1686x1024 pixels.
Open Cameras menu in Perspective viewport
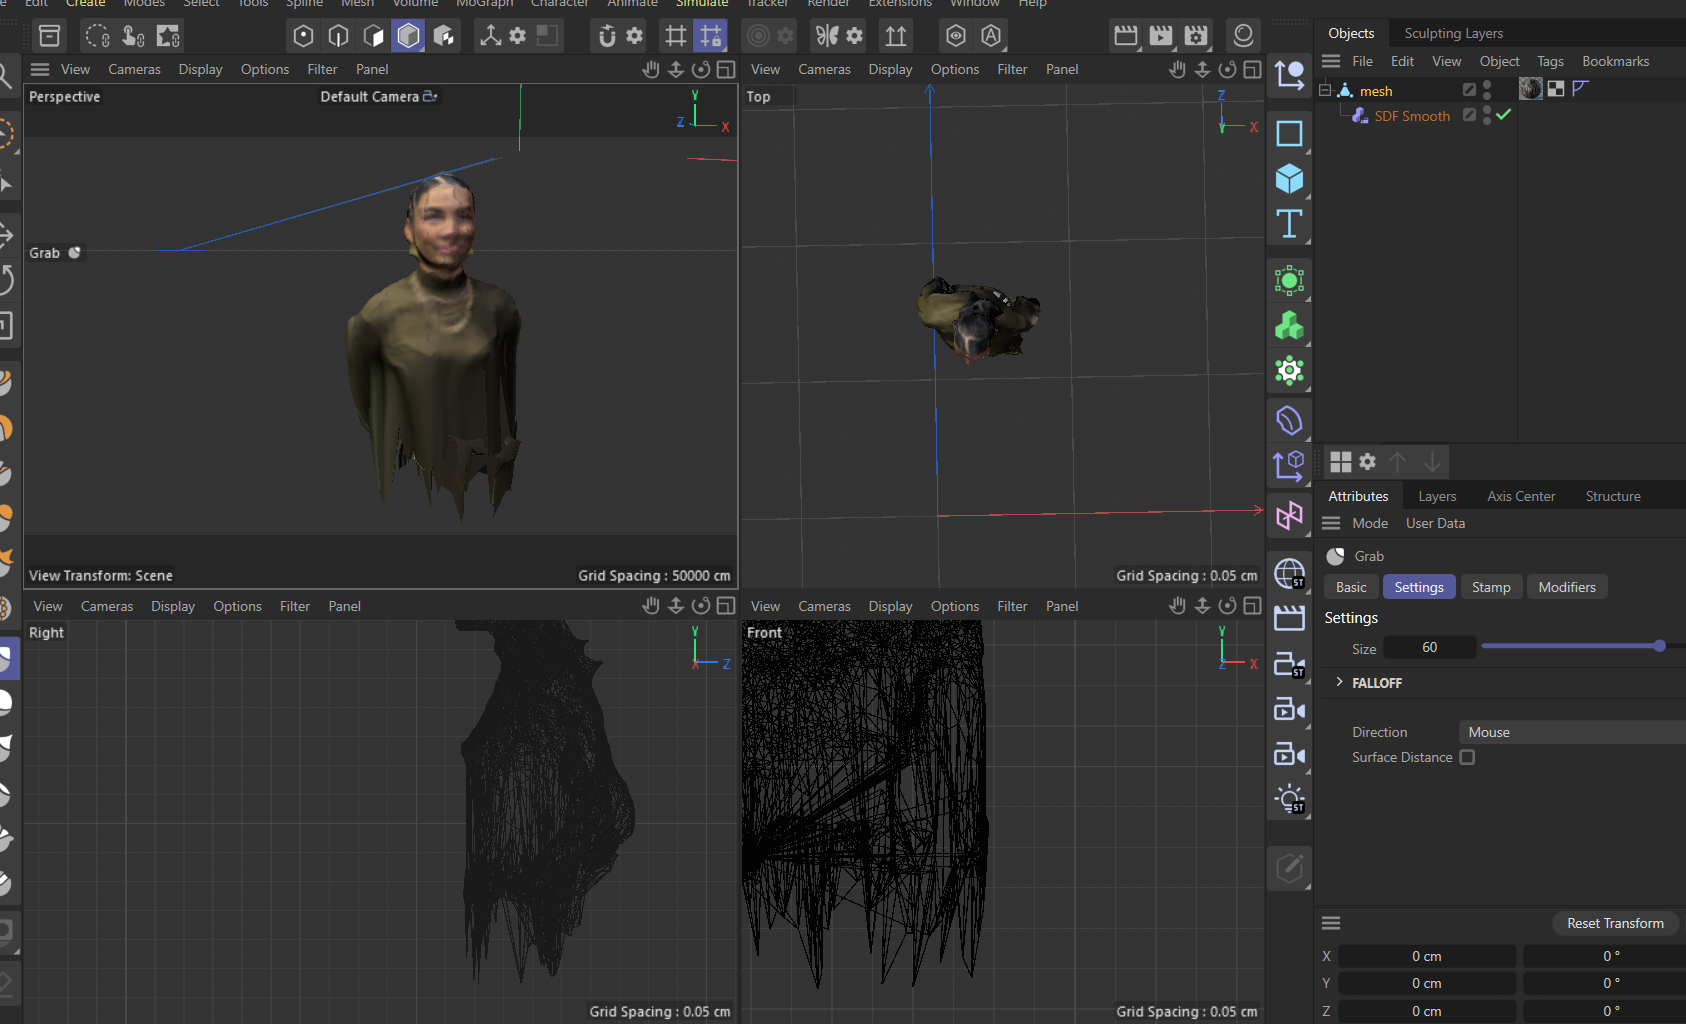134,69
